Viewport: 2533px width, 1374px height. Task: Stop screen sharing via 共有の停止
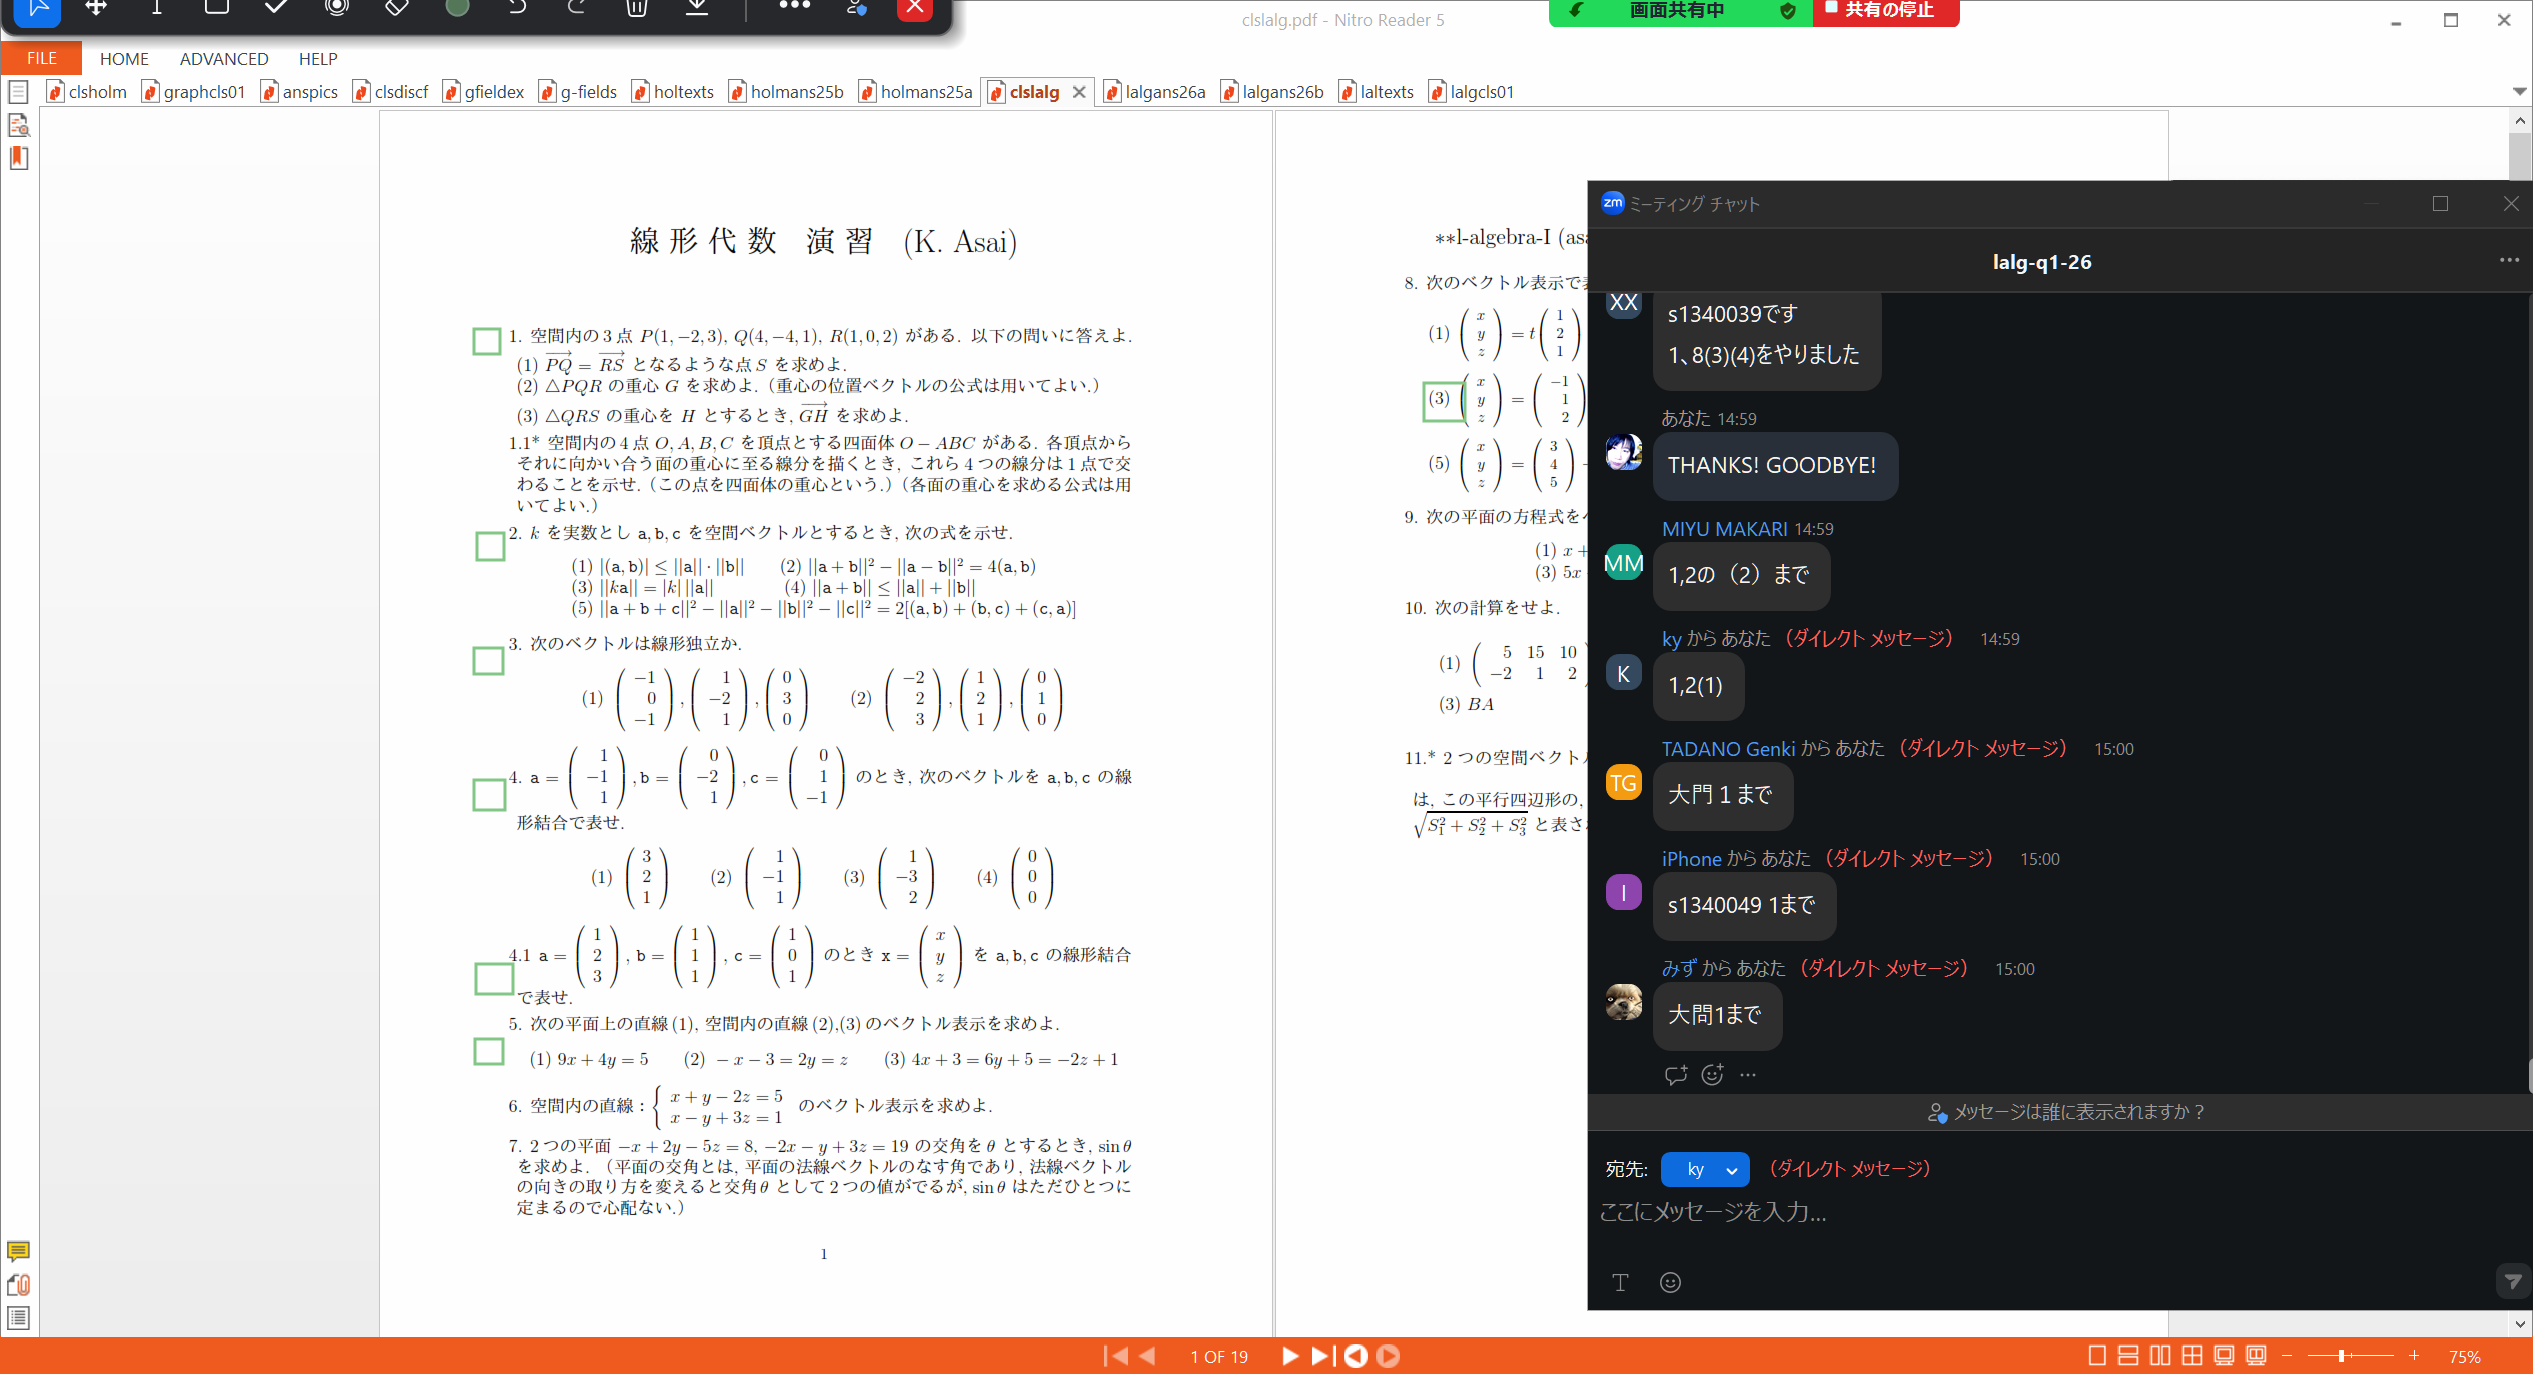click(1886, 10)
